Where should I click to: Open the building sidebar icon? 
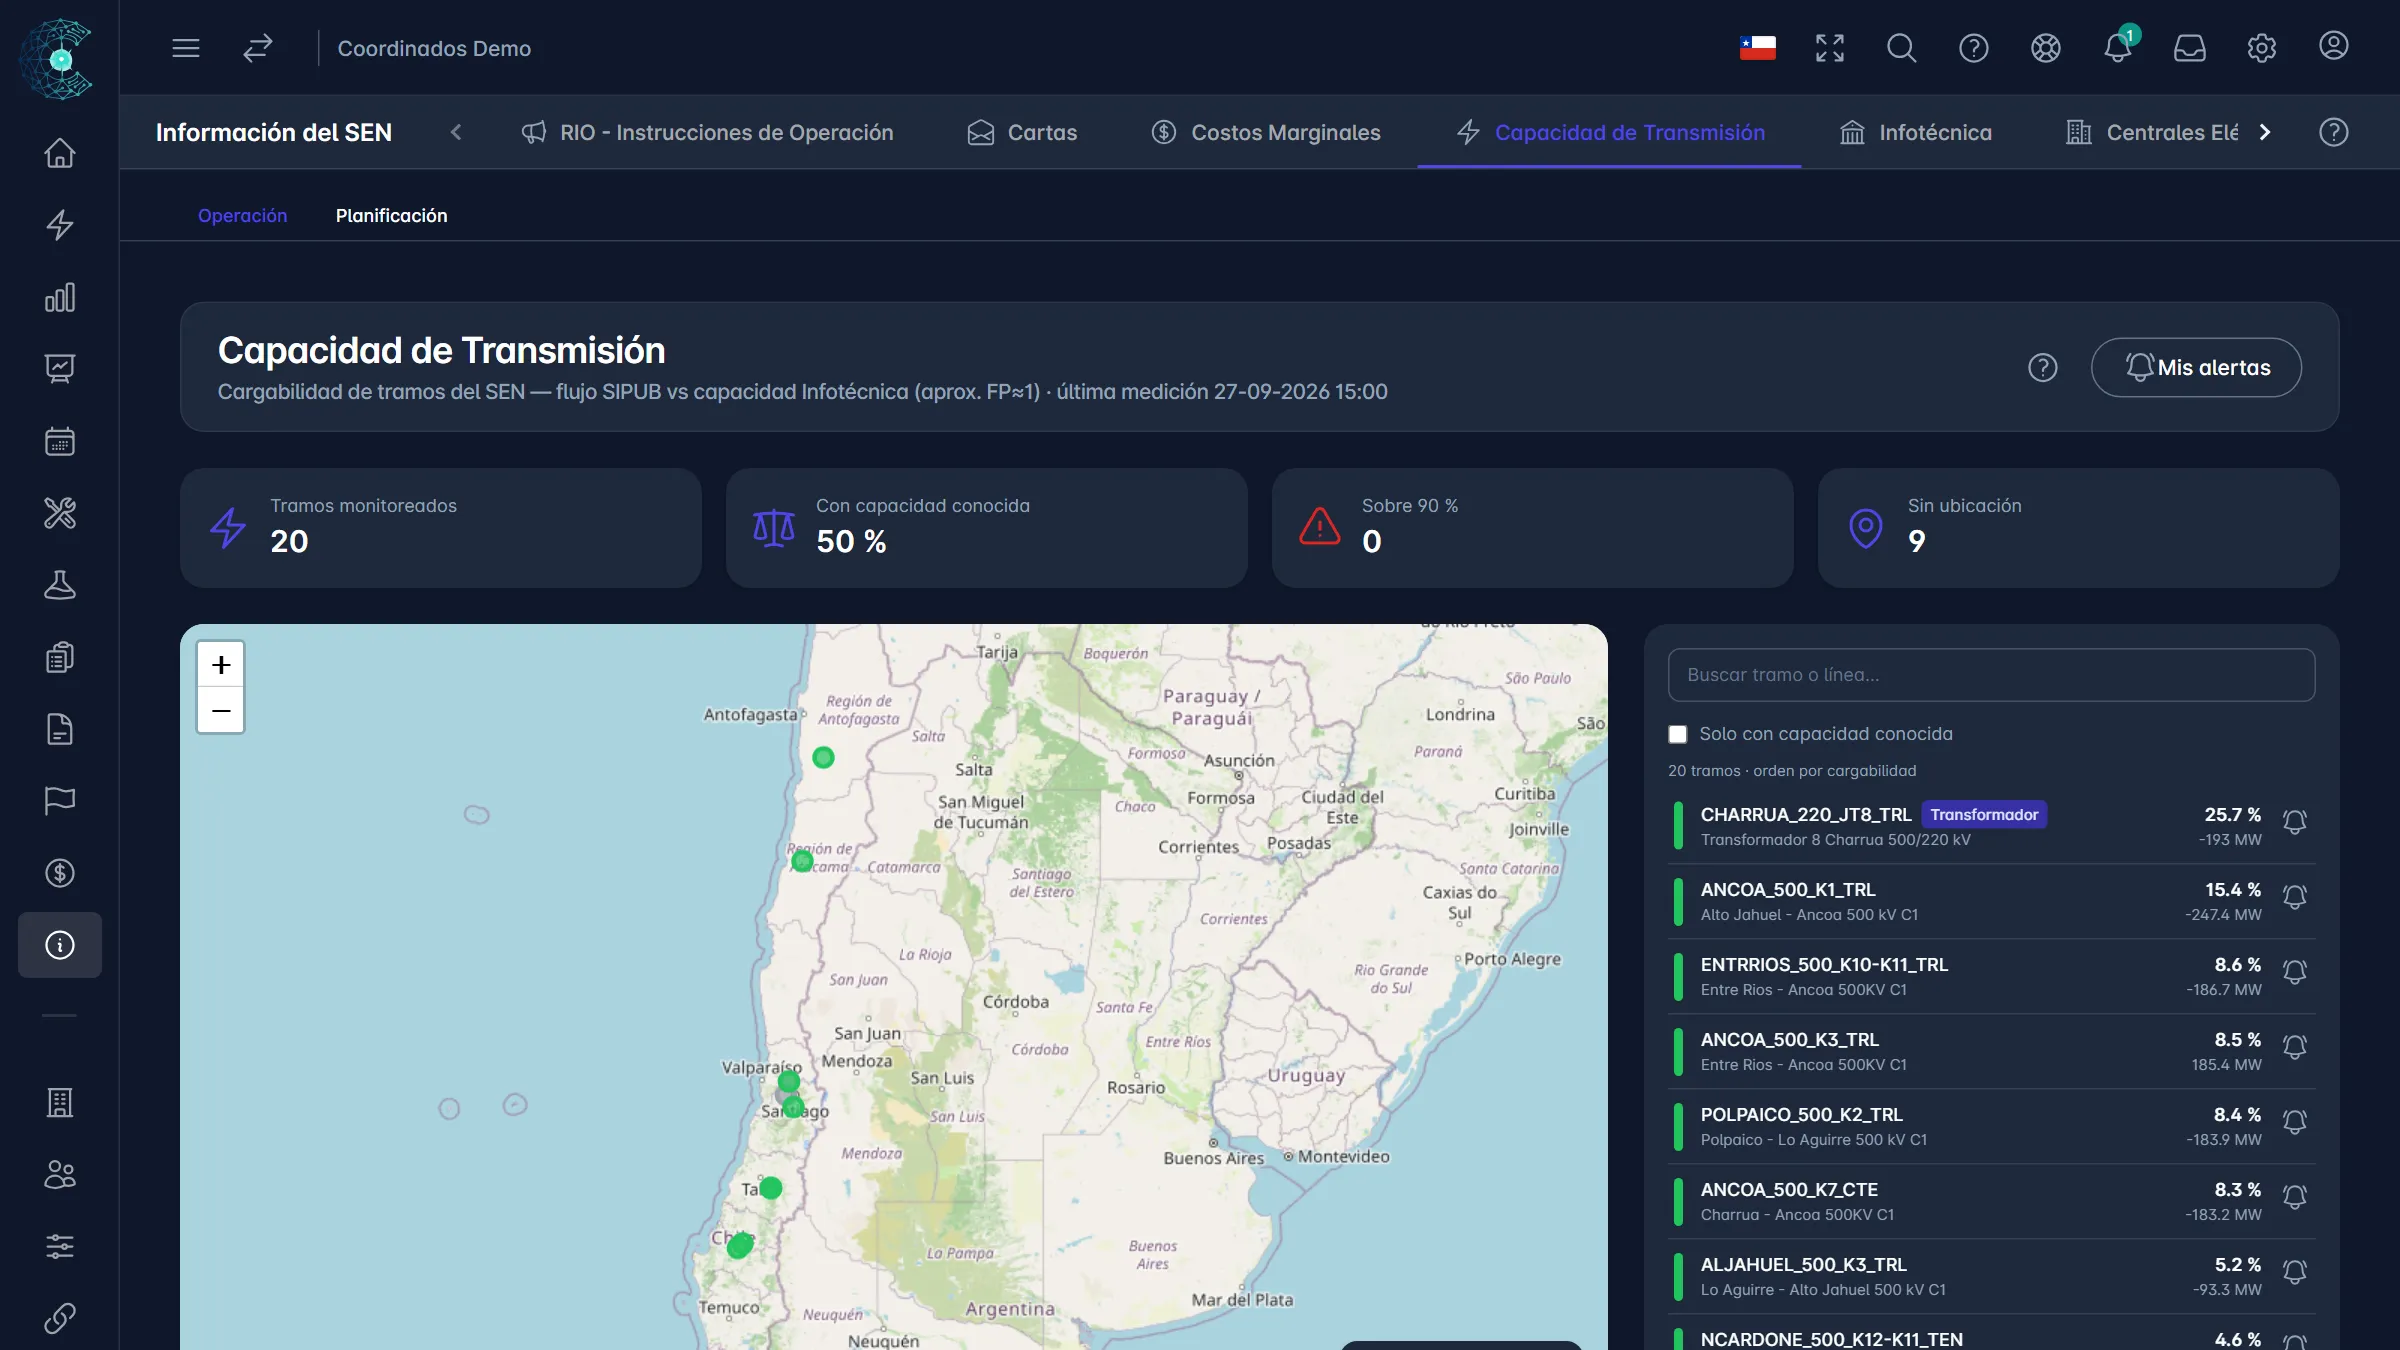coord(60,1103)
